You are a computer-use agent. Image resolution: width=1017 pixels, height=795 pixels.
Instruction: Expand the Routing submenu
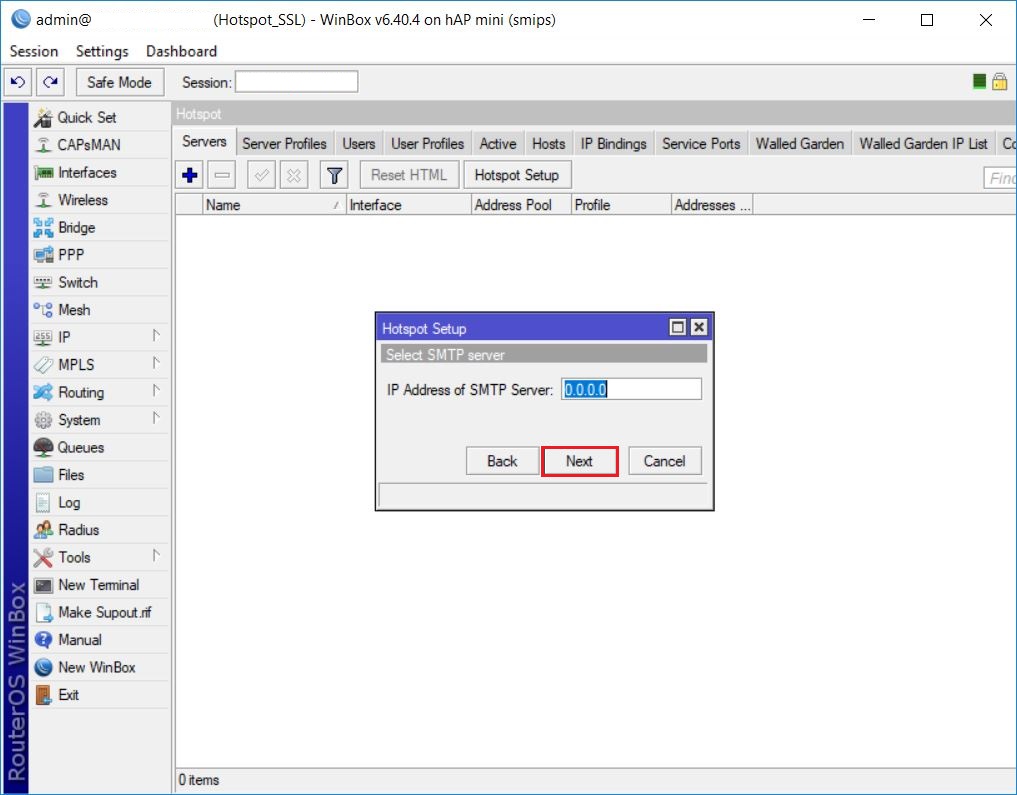coord(101,392)
